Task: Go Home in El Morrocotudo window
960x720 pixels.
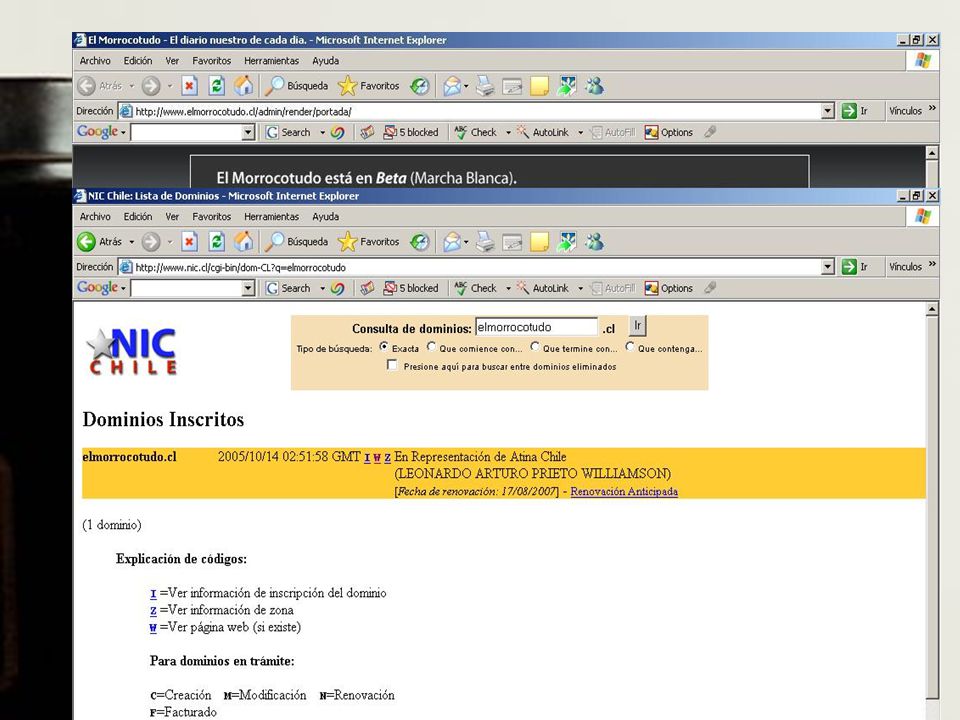Action: point(244,86)
